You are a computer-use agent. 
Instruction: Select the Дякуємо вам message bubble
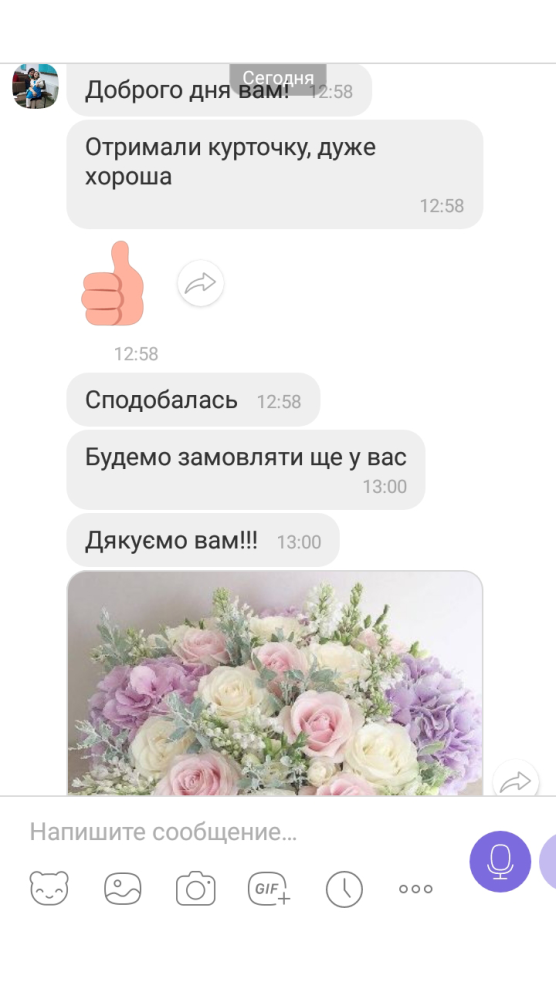tap(203, 540)
